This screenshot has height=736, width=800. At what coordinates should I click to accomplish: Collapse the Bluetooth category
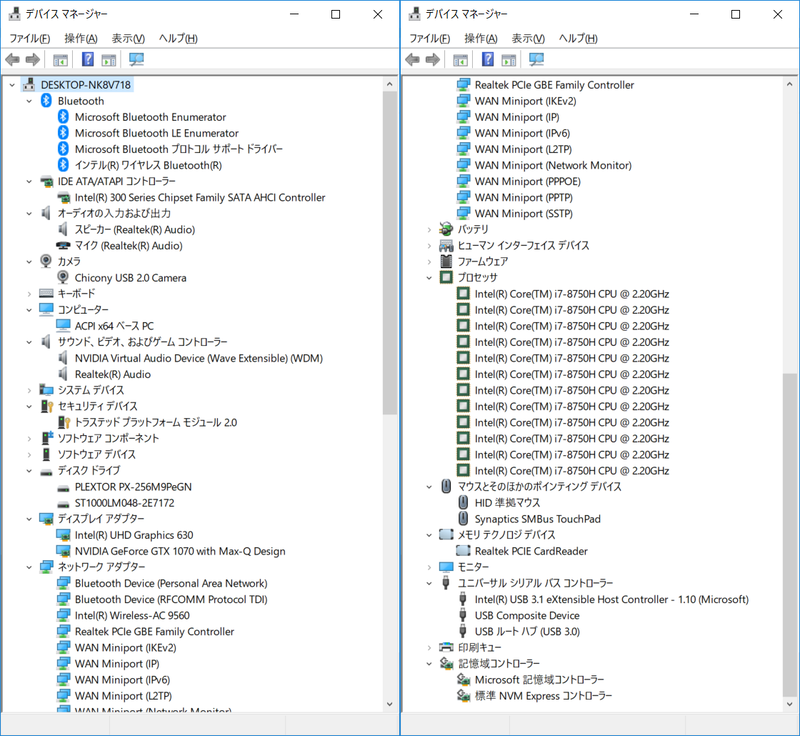point(29,101)
